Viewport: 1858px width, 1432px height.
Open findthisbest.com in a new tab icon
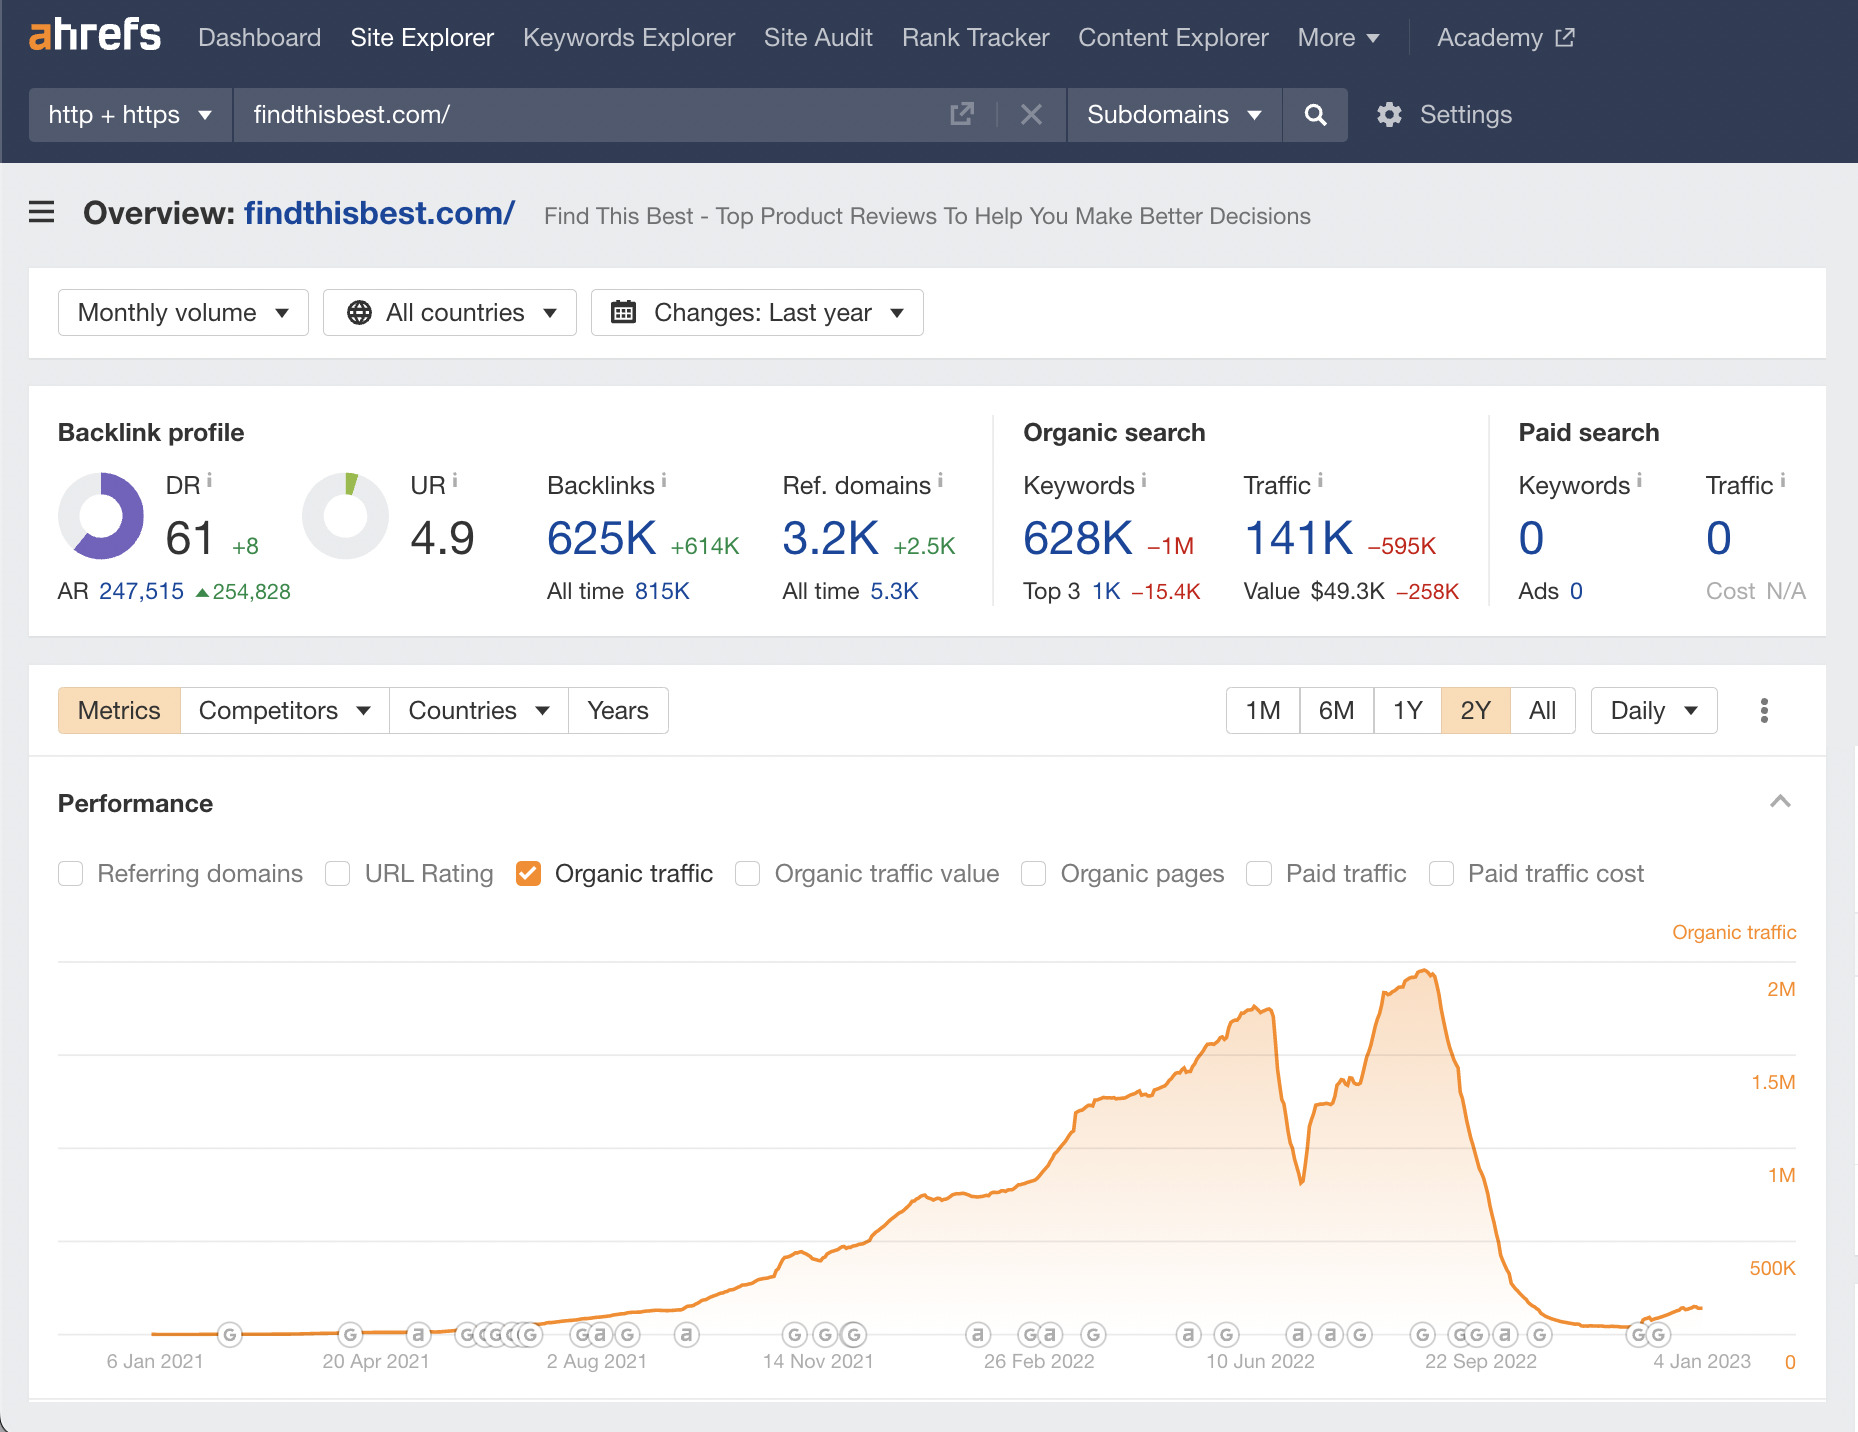[x=961, y=114]
